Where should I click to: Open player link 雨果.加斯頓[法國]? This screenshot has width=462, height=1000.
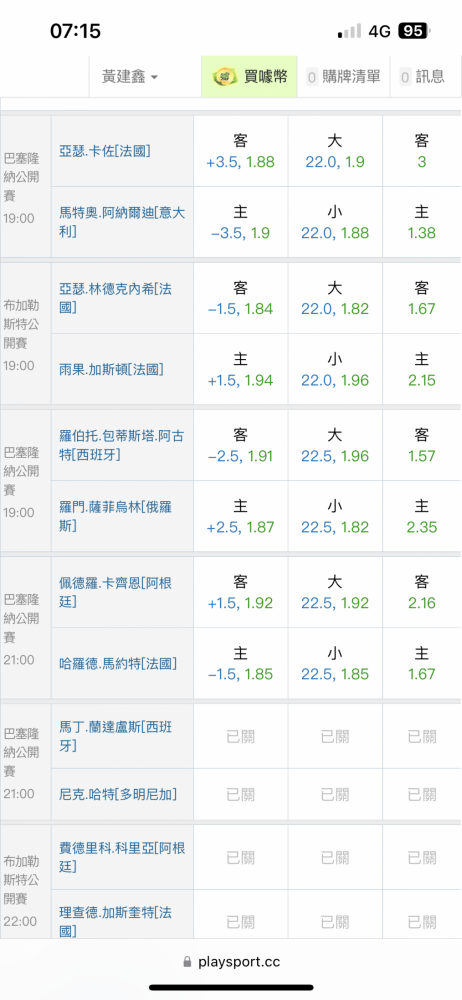pos(112,369)
